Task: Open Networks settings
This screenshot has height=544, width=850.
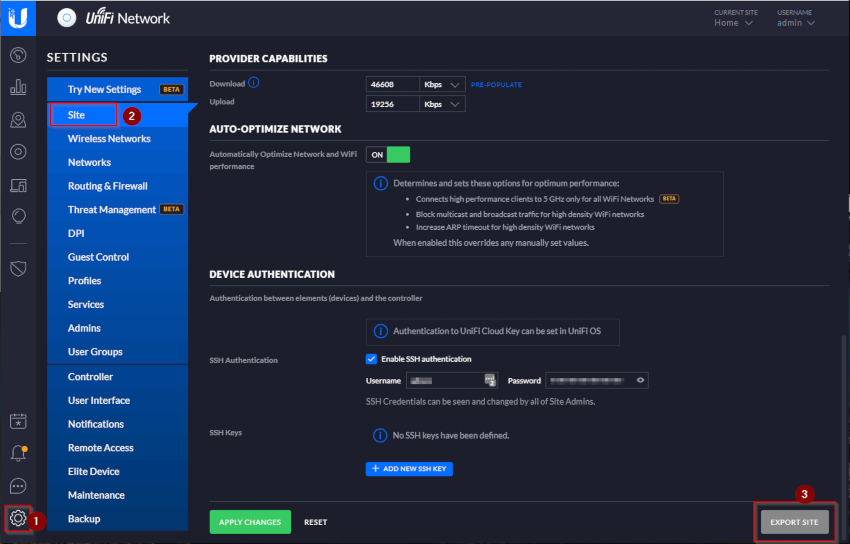Action: point(118,163)
